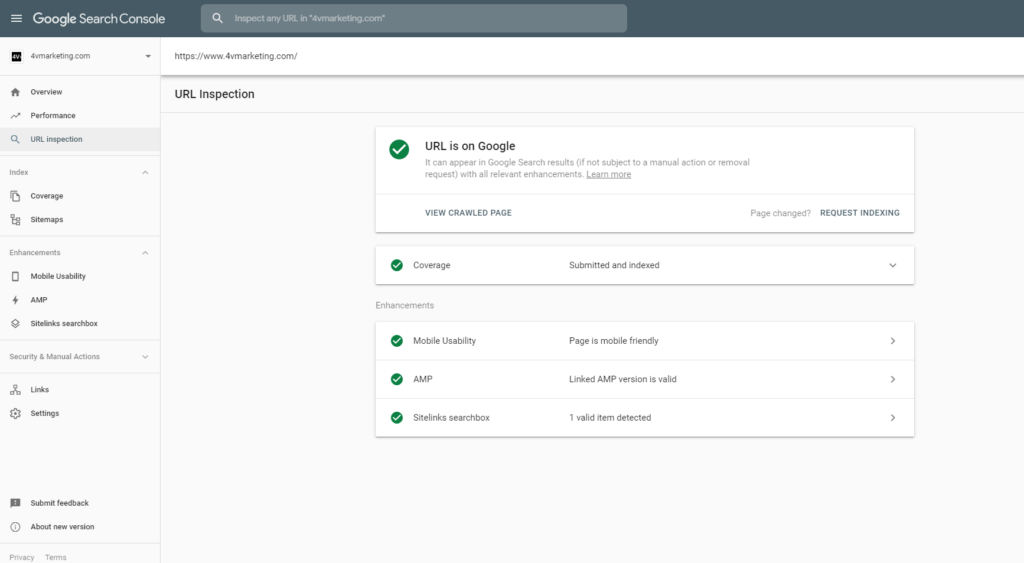This screenshot has height=563, width=1024.
Task: Collapse the Index section
Action: click(145, 172)
